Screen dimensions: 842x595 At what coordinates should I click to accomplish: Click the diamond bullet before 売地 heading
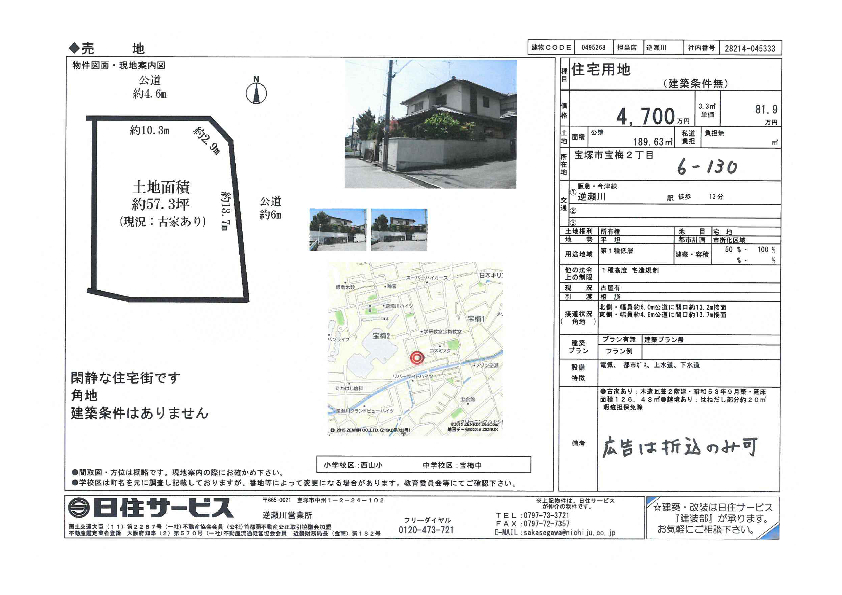pos(73,48)
